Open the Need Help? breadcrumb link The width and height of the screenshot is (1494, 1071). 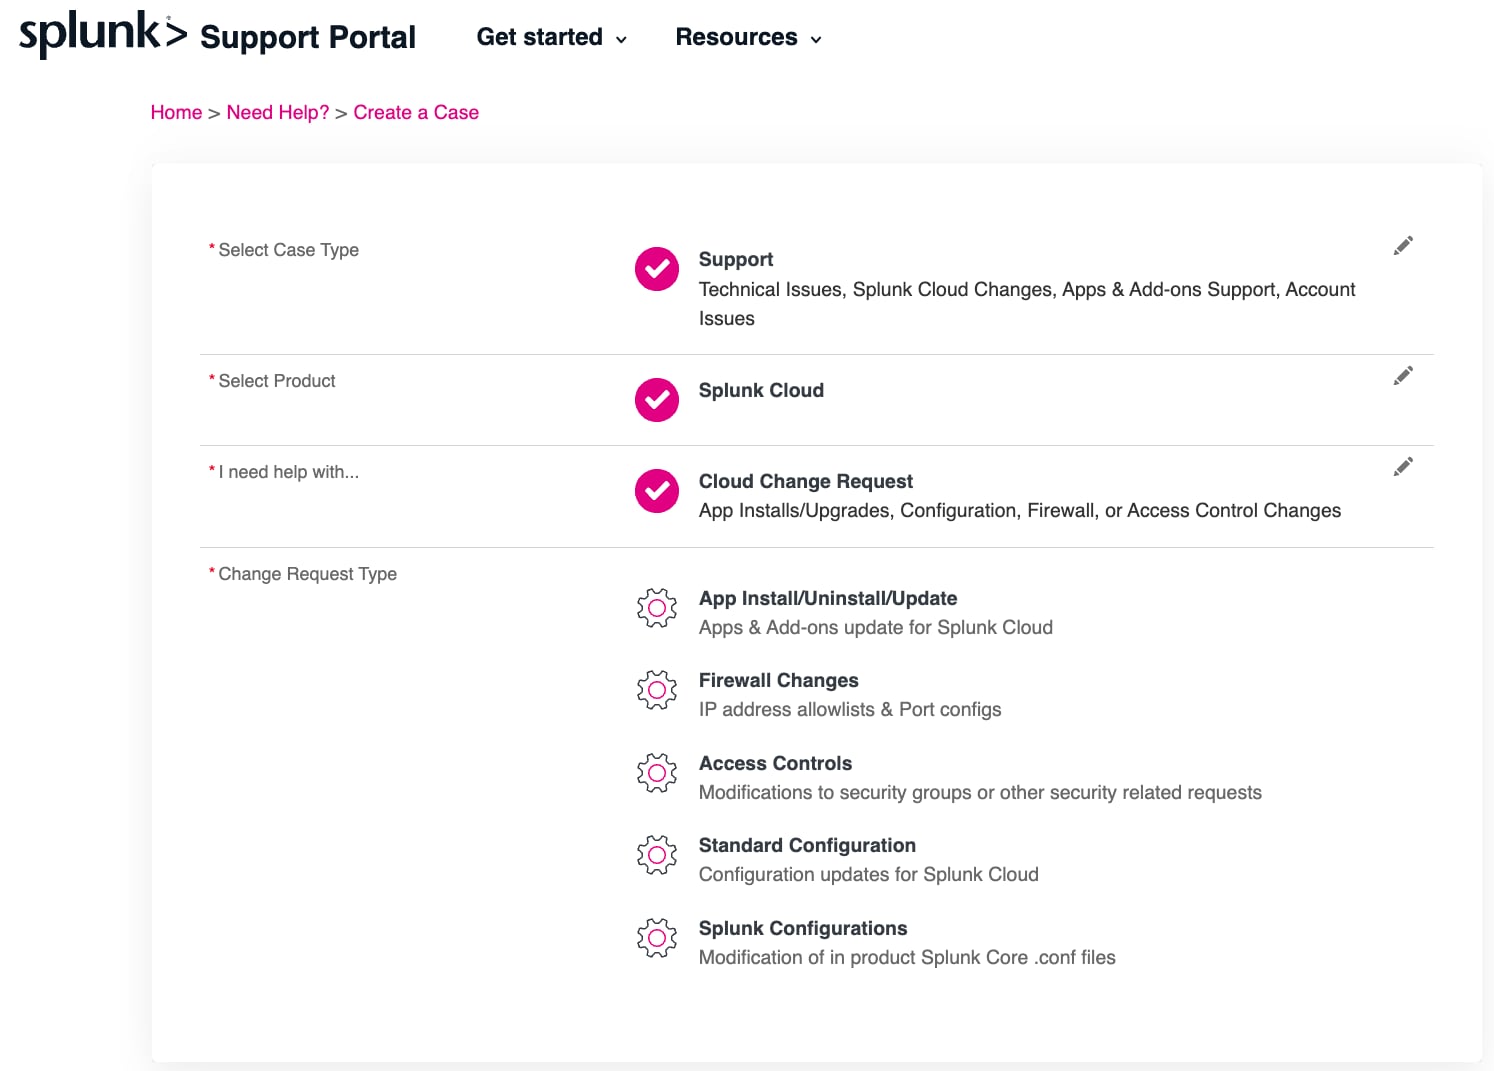[x=278, y=112]
